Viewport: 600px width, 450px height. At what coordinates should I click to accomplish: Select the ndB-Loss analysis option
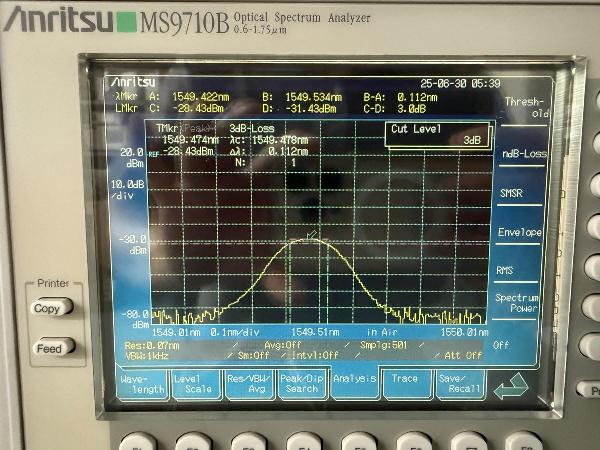pos(524,154)
